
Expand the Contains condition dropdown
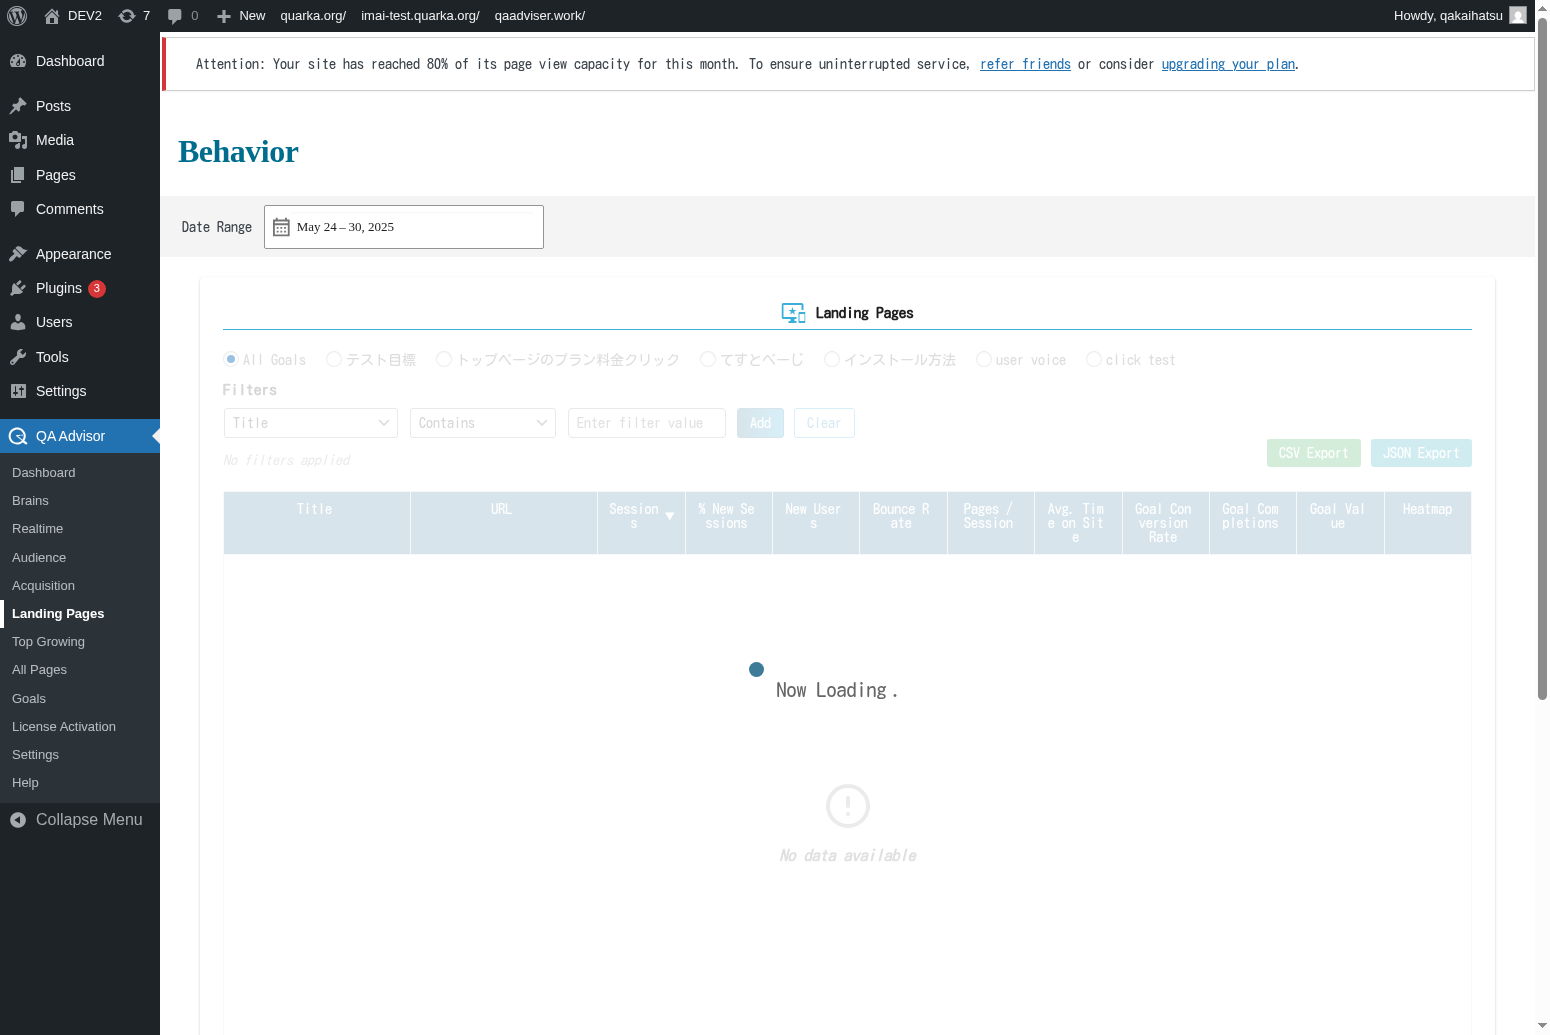(482, 423)
